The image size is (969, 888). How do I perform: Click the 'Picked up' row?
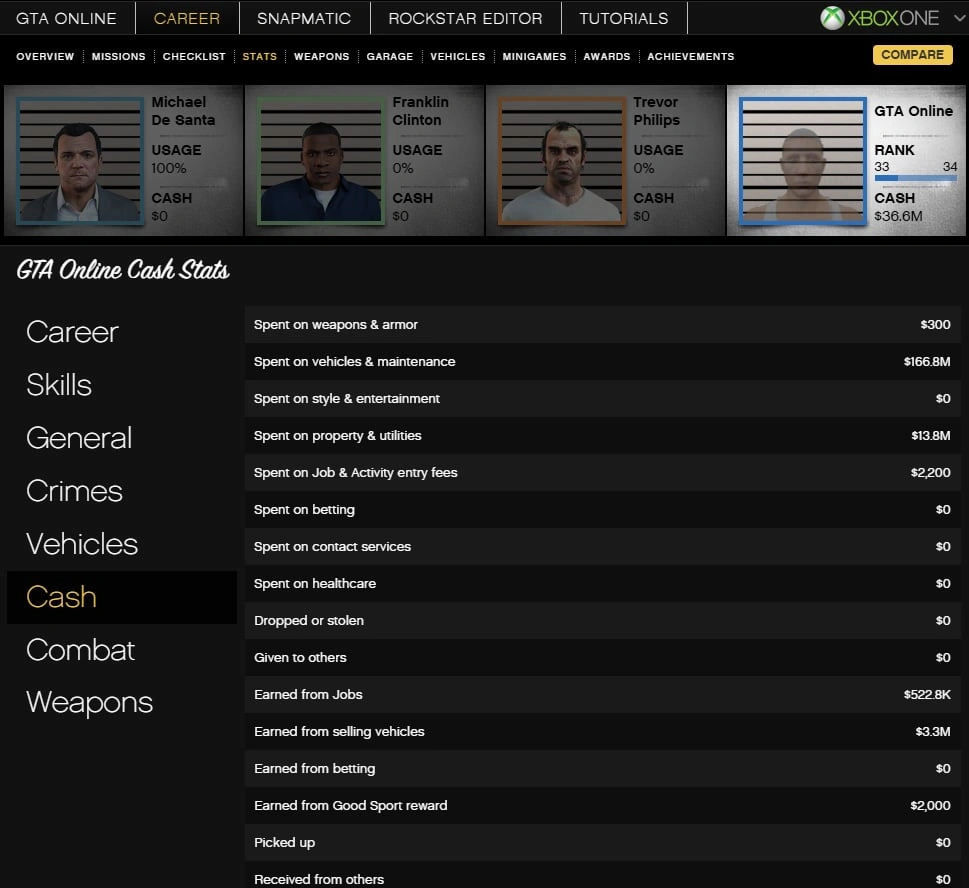click(x=603, y=843)
